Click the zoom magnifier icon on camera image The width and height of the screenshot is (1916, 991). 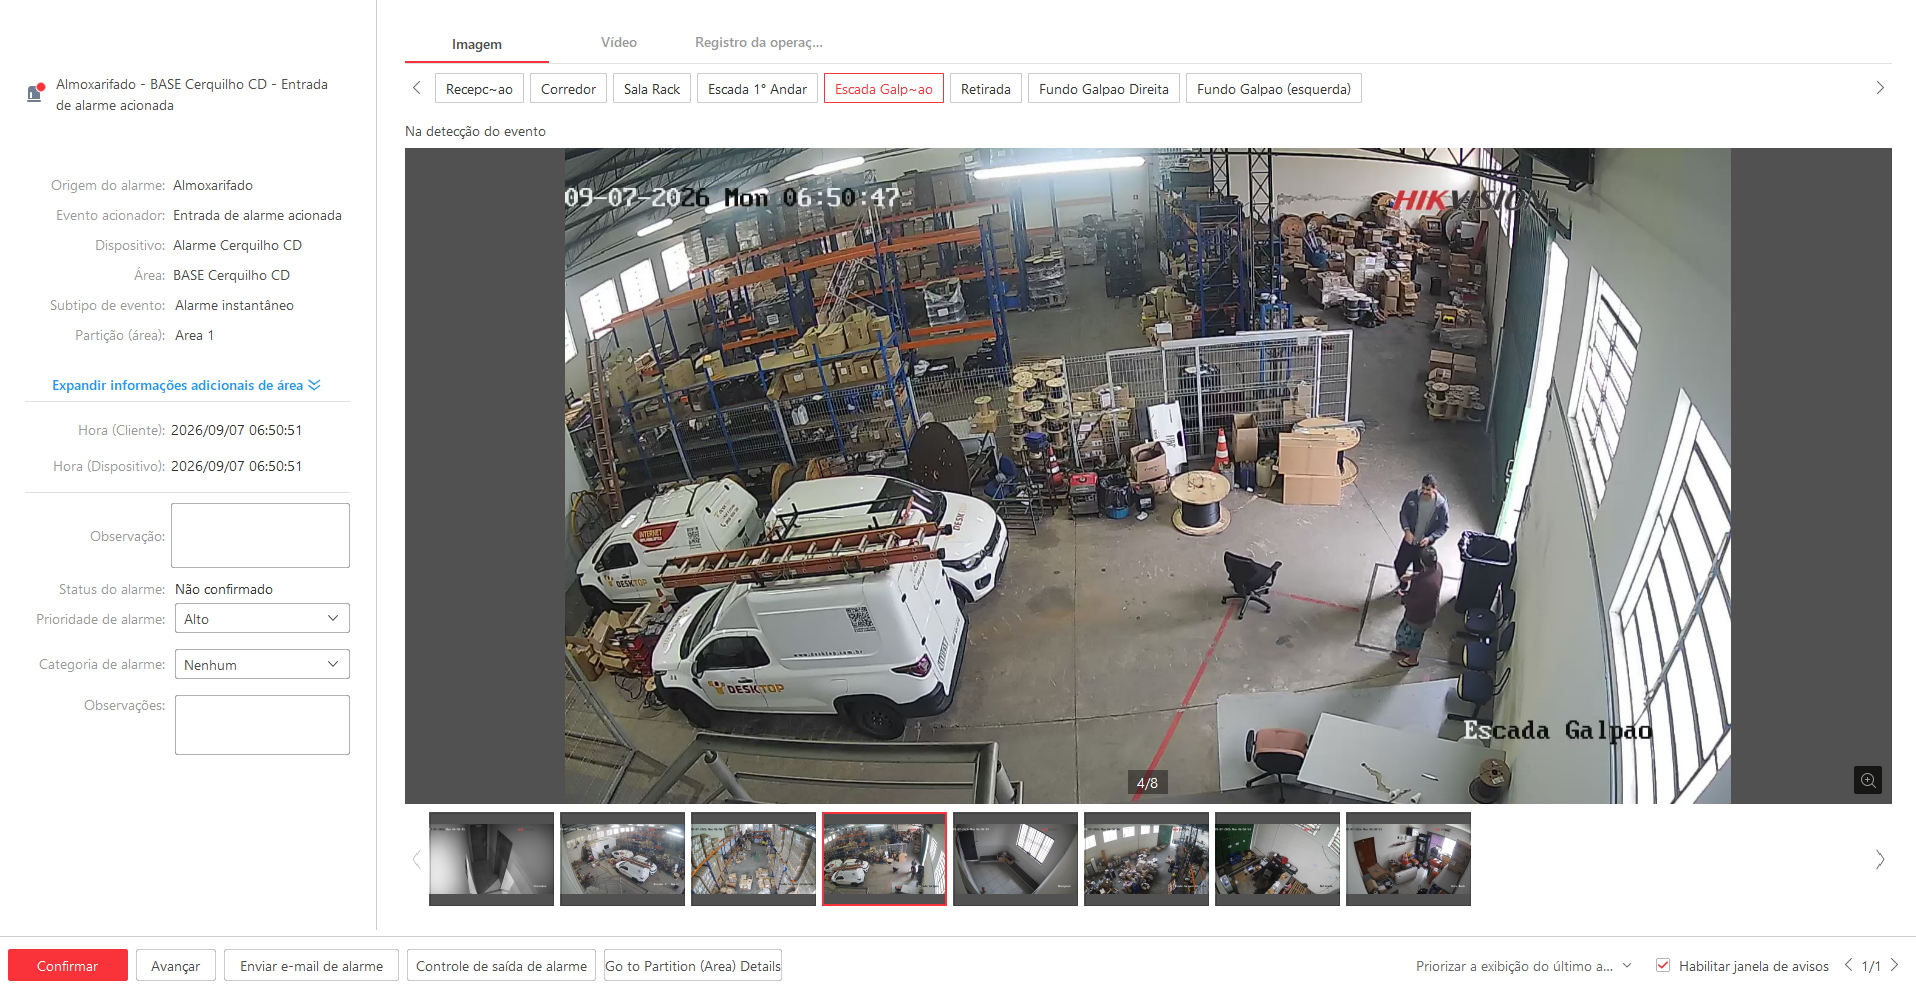pos(1867,780)
